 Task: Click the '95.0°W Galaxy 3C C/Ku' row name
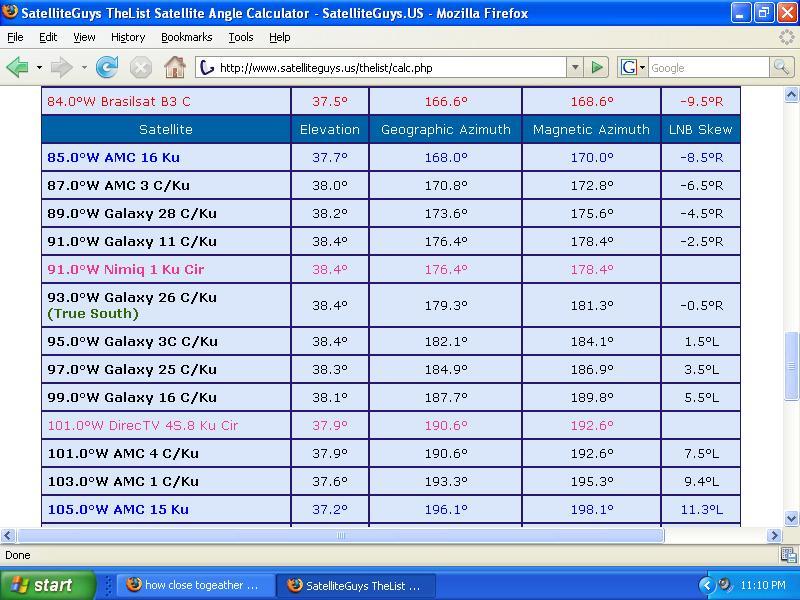(x=132, y=341)
